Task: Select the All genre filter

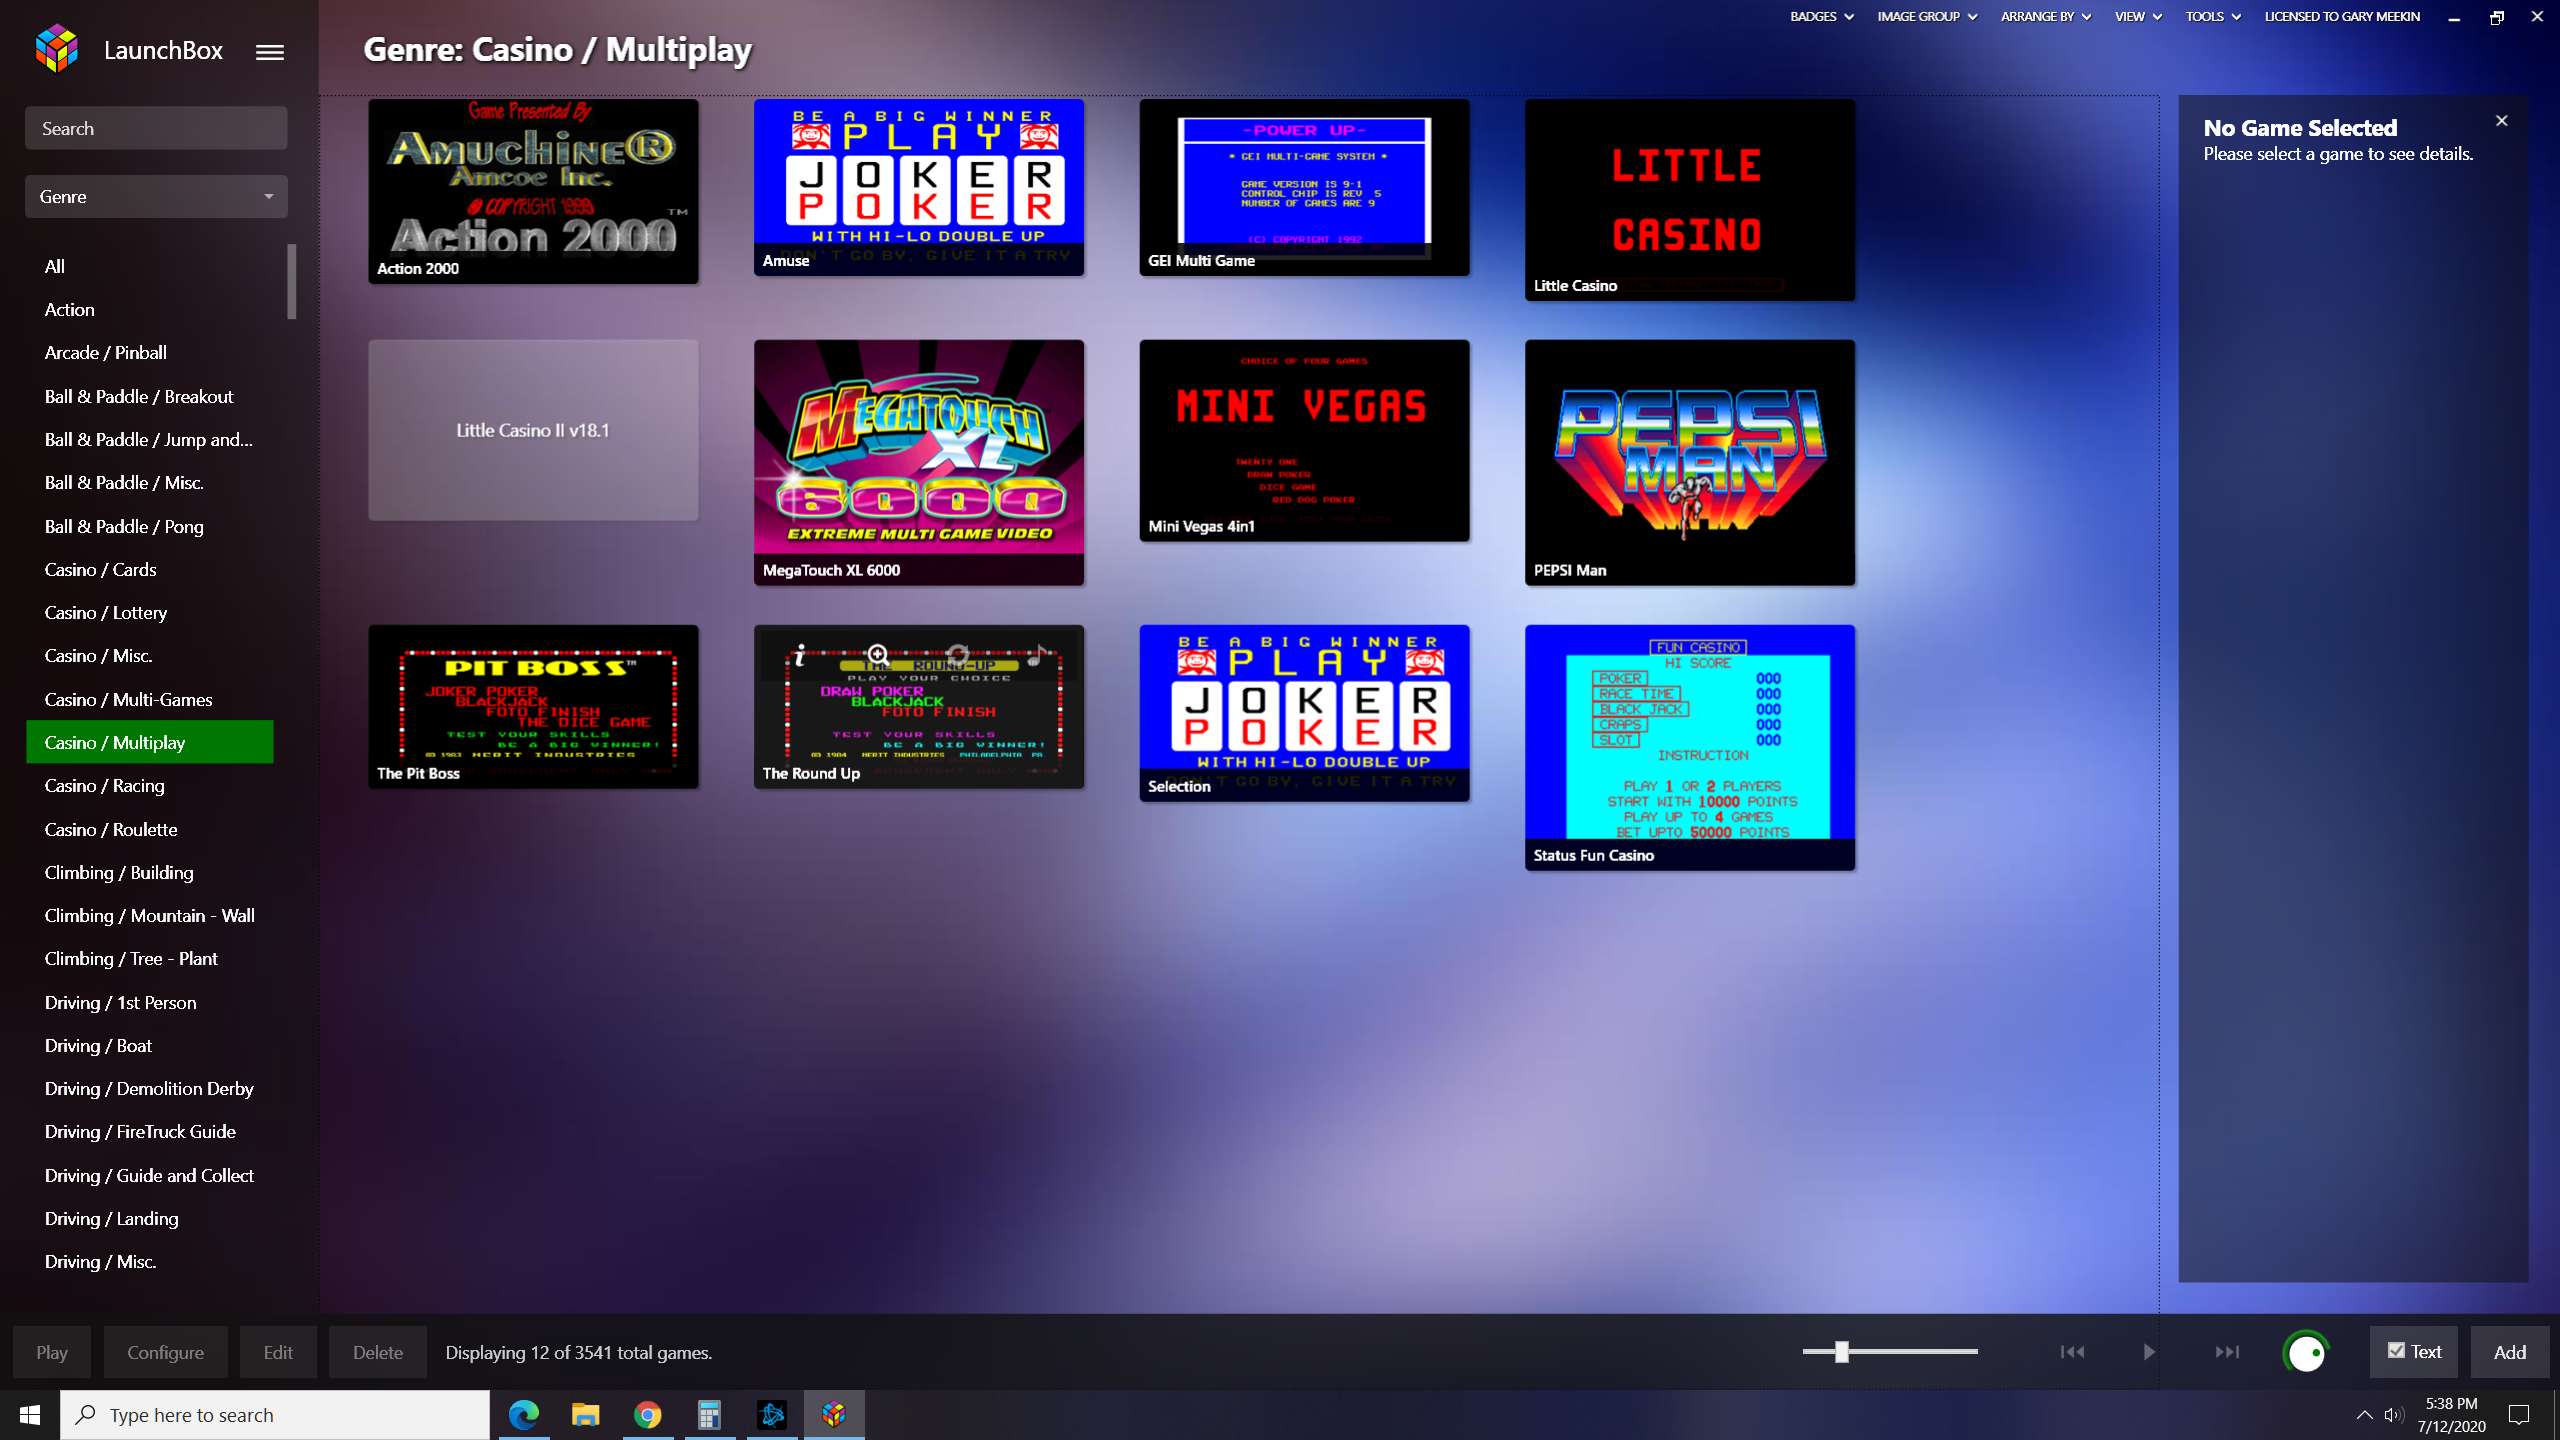Action: click(150, 266)
